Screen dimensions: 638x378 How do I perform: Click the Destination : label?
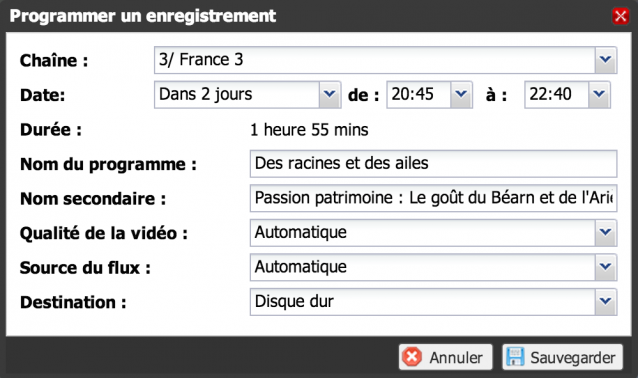[x=73, y=302]
